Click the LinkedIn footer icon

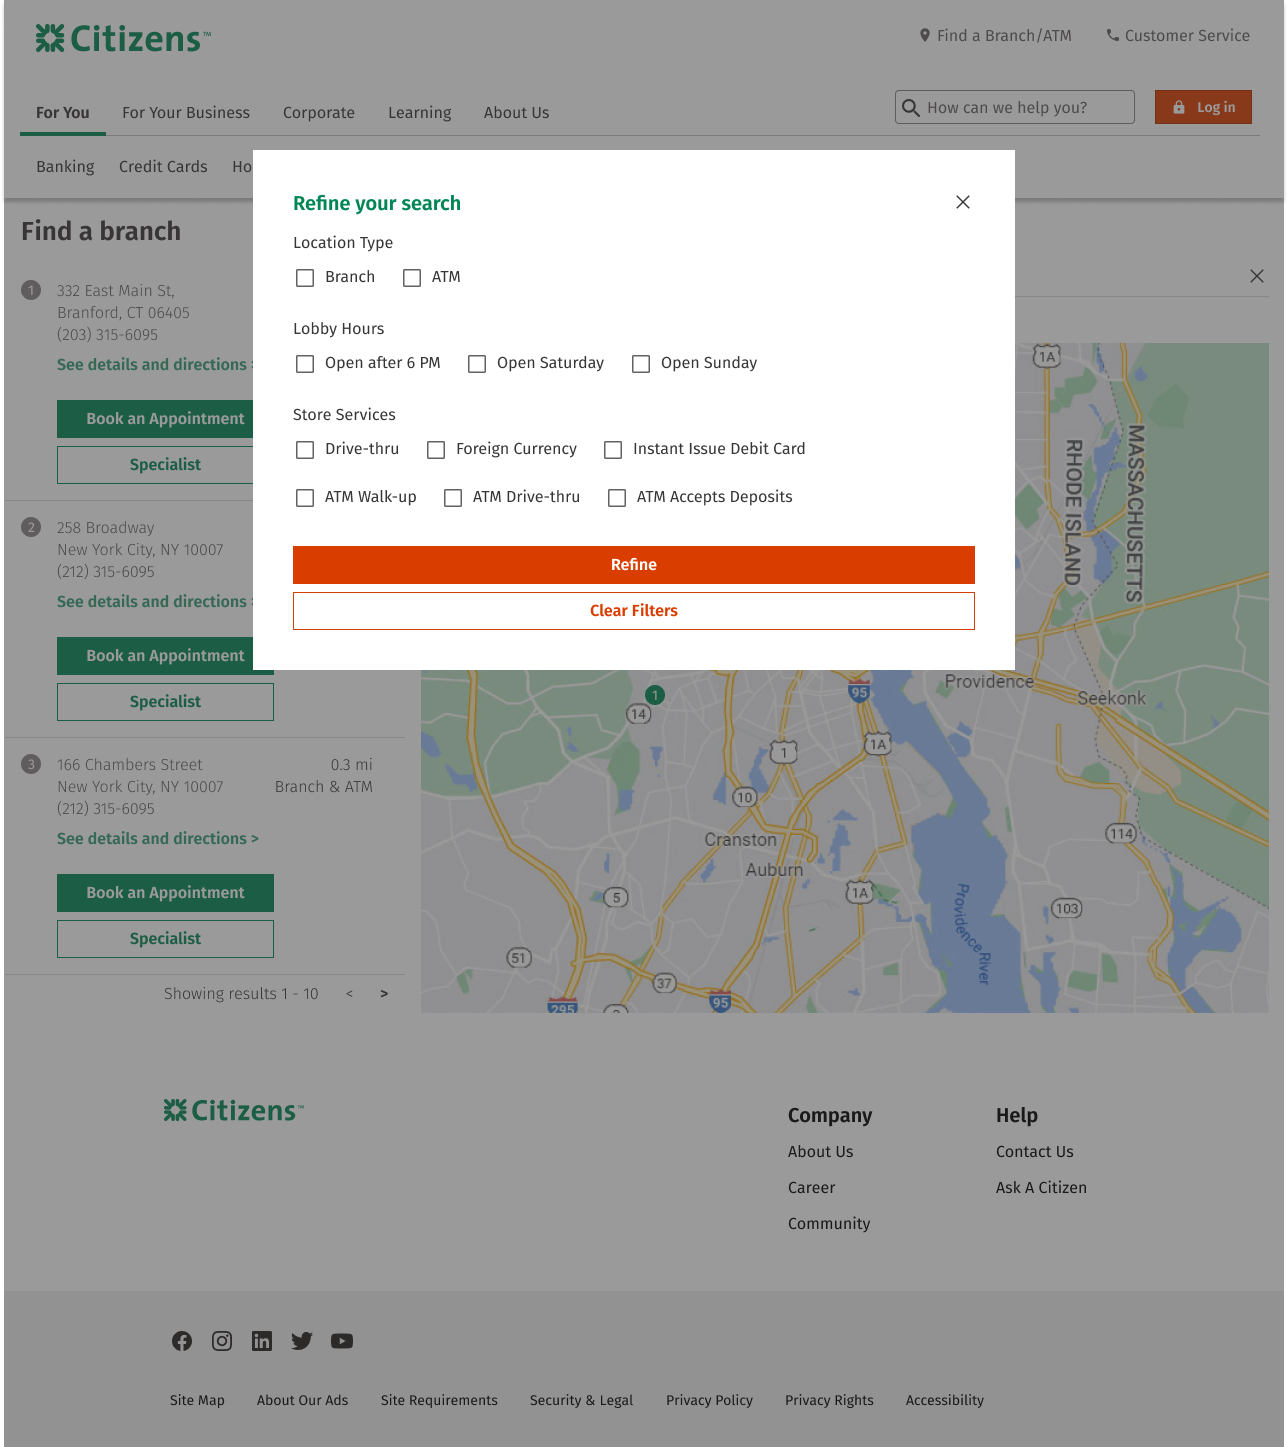pyautogui.click(x=262, y=1341)
